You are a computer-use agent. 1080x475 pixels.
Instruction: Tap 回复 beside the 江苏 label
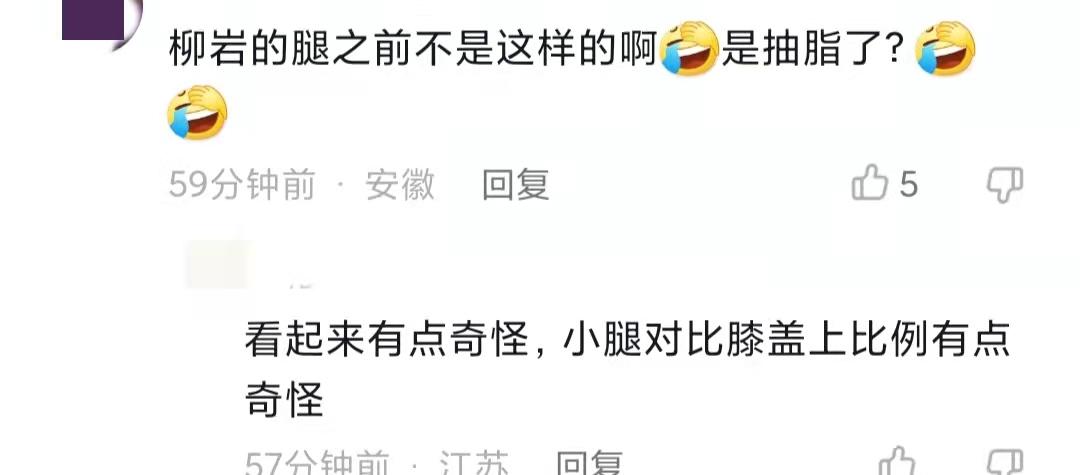(x=590, y=463)
